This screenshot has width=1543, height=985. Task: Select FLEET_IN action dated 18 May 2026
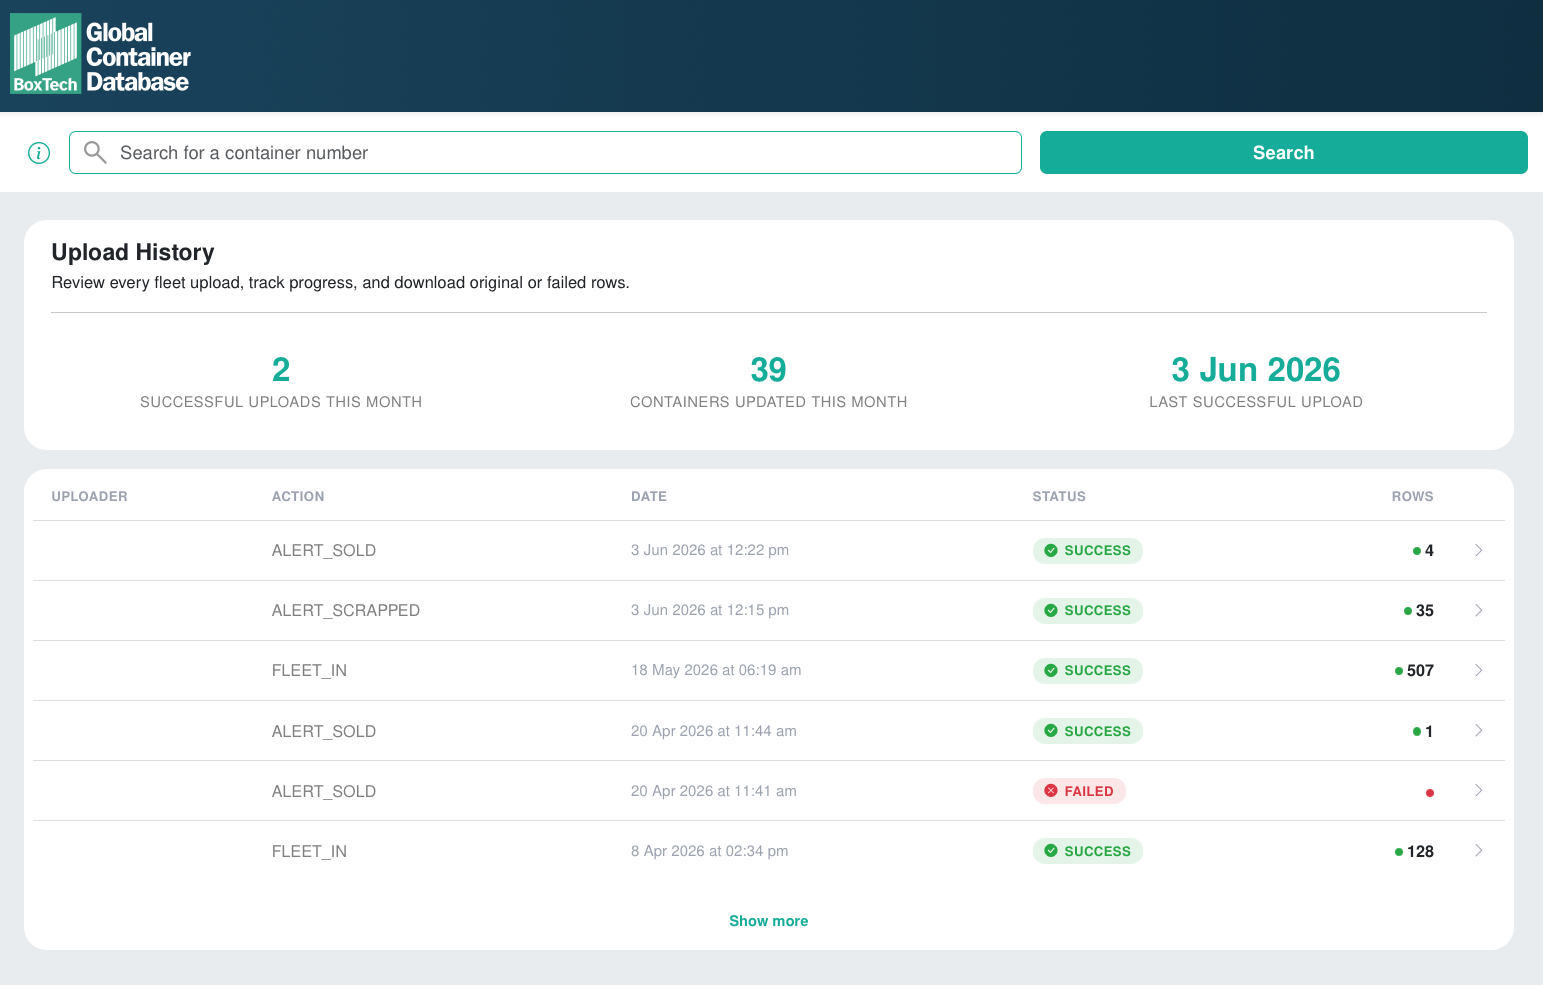309,670
